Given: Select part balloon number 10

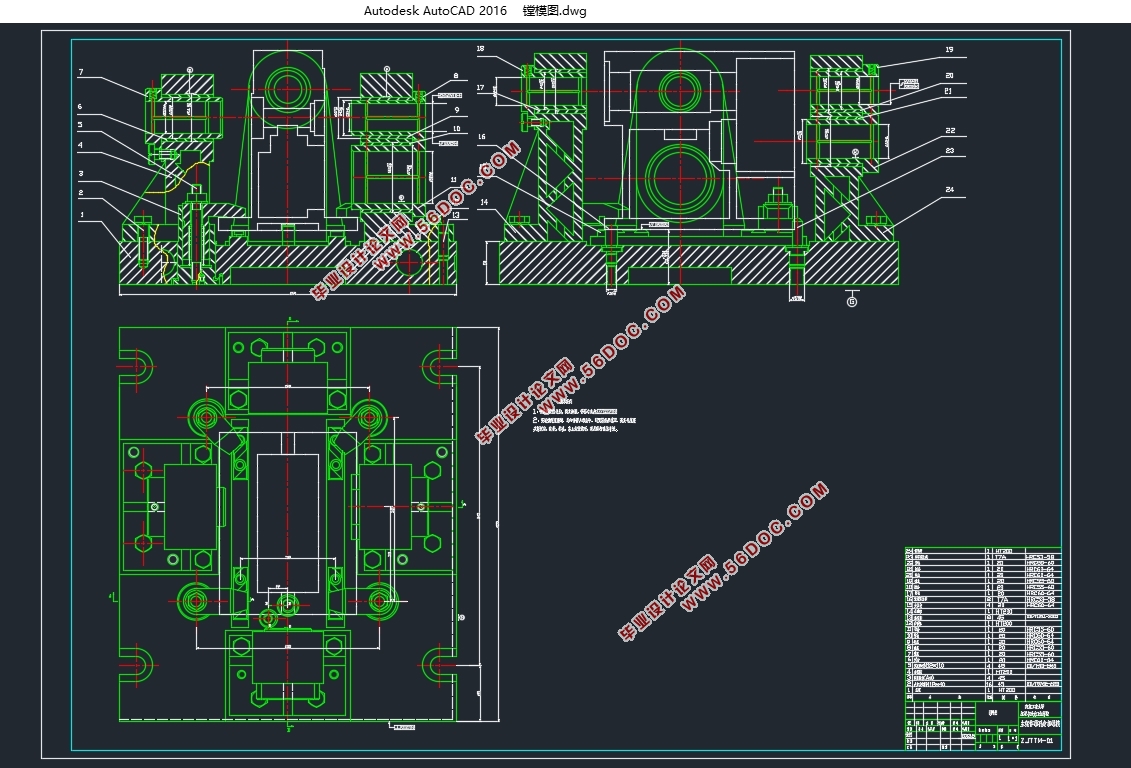Looking at the screenshot, I should pyautogui.click(x=456, y=129).
